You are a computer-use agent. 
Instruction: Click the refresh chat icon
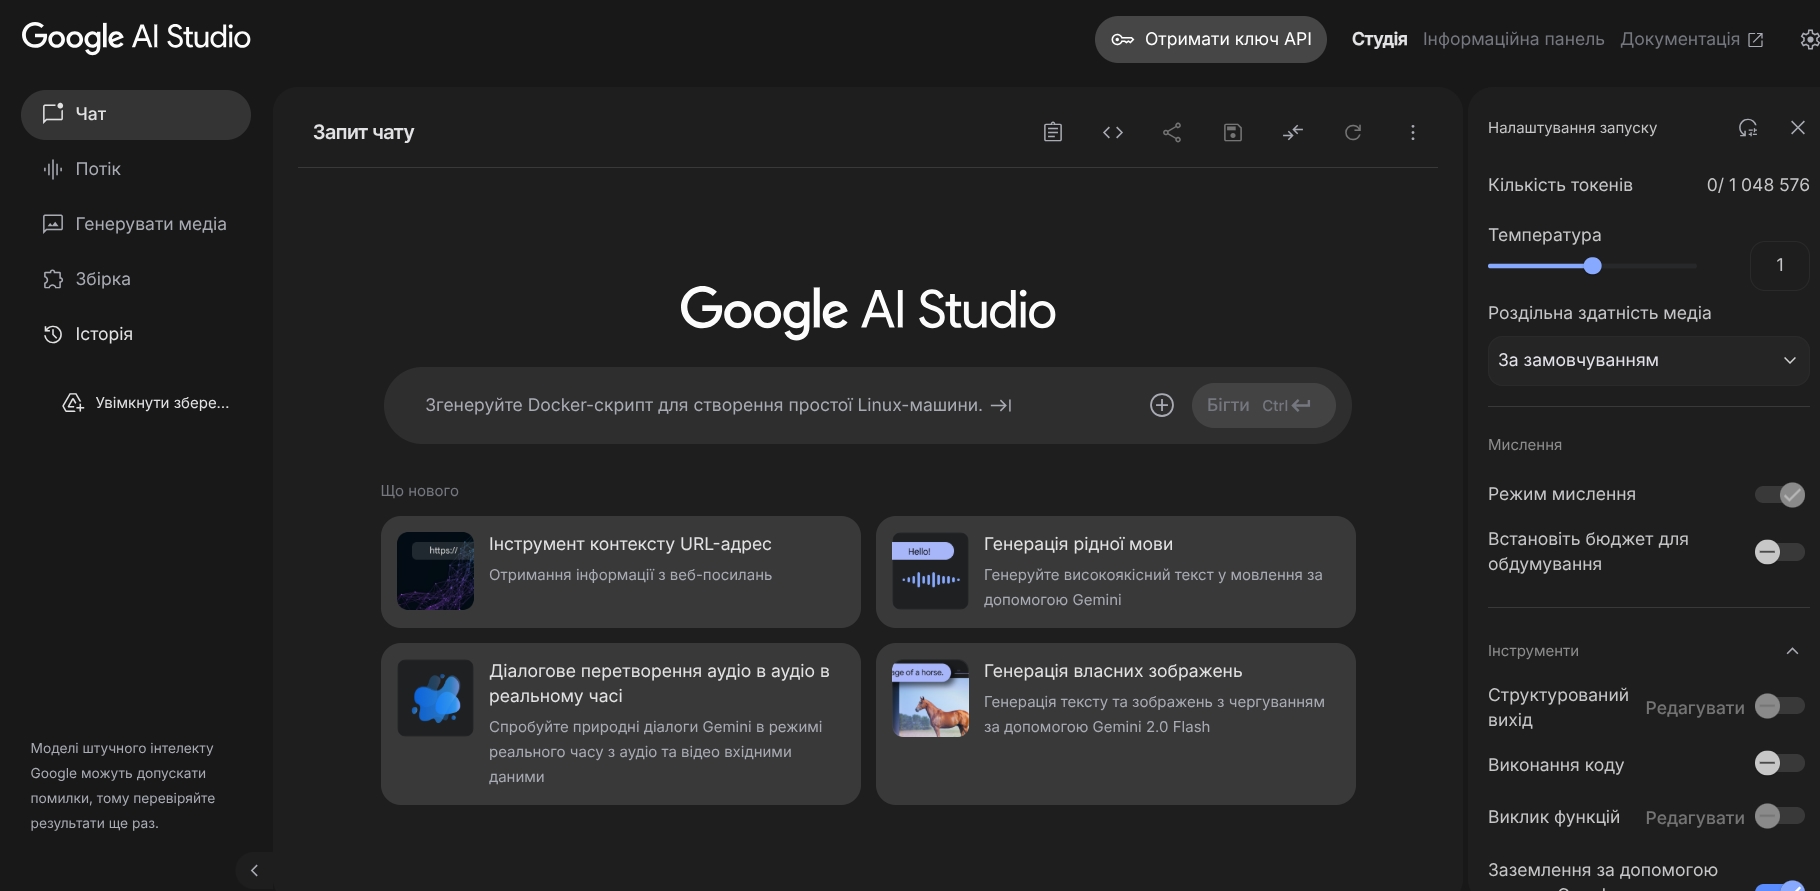1353,132
